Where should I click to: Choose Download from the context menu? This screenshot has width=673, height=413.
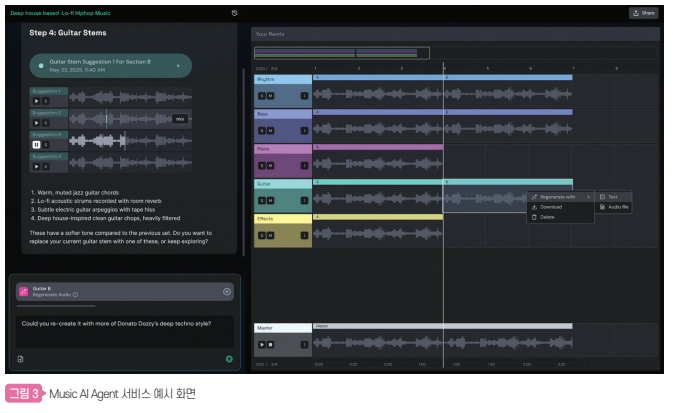pos(551,207)
